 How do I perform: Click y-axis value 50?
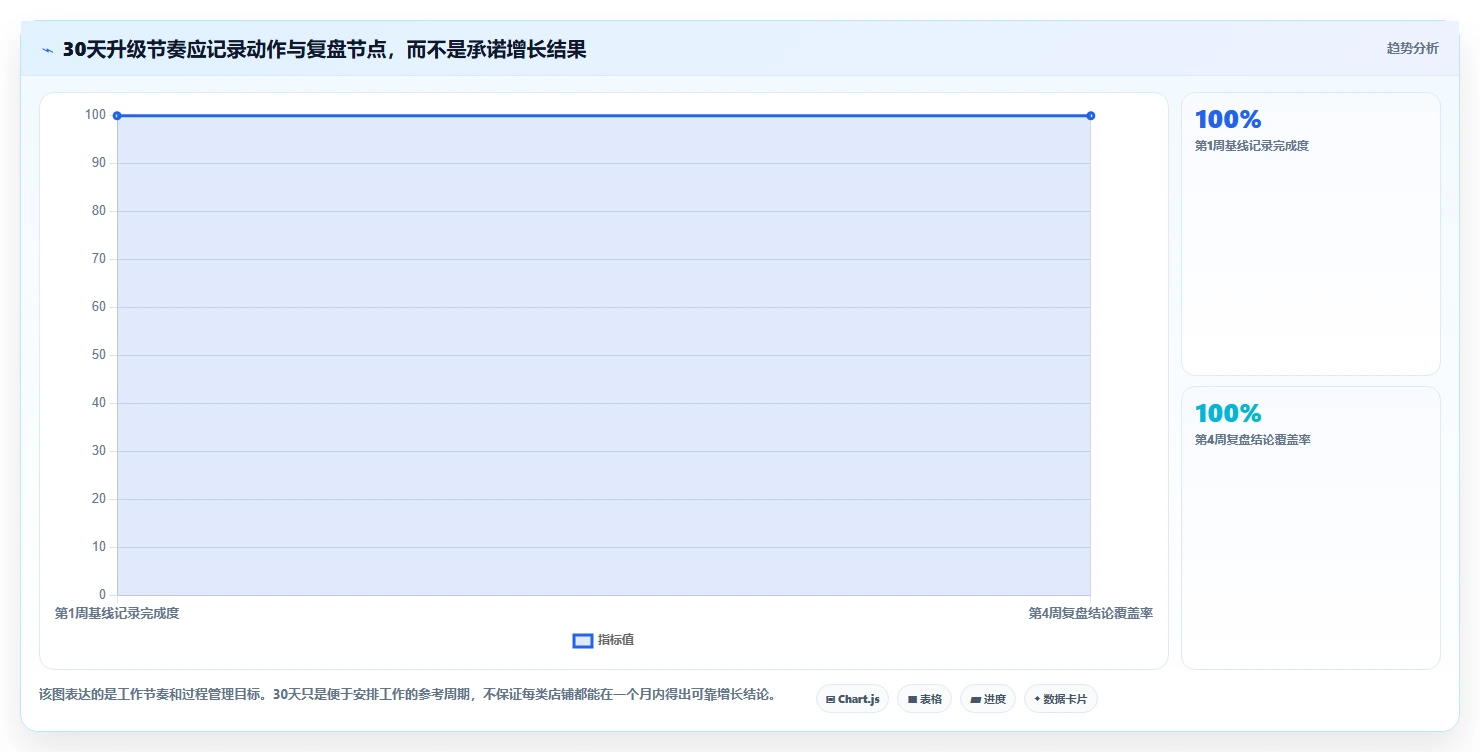pyautogui.click(x=99, y=355)
